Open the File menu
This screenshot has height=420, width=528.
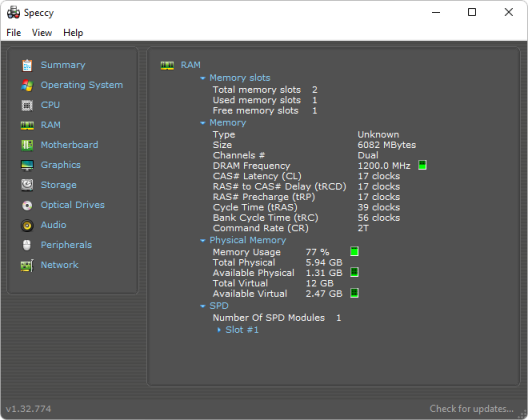[x=13, y=33]
